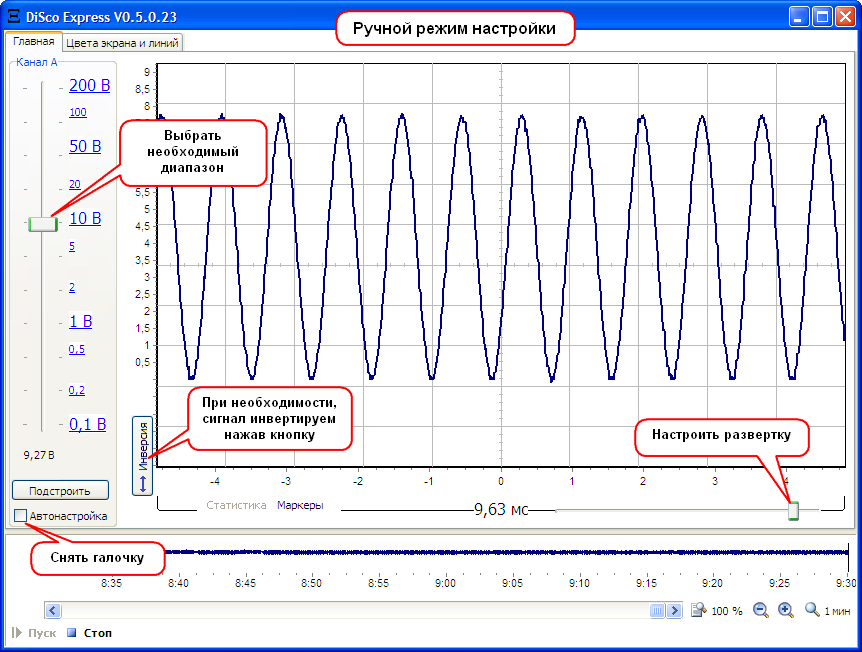The width and height of the screenshot is (862, 652).
Task: Select the 1 В voltage range
Action: [80, 321]
